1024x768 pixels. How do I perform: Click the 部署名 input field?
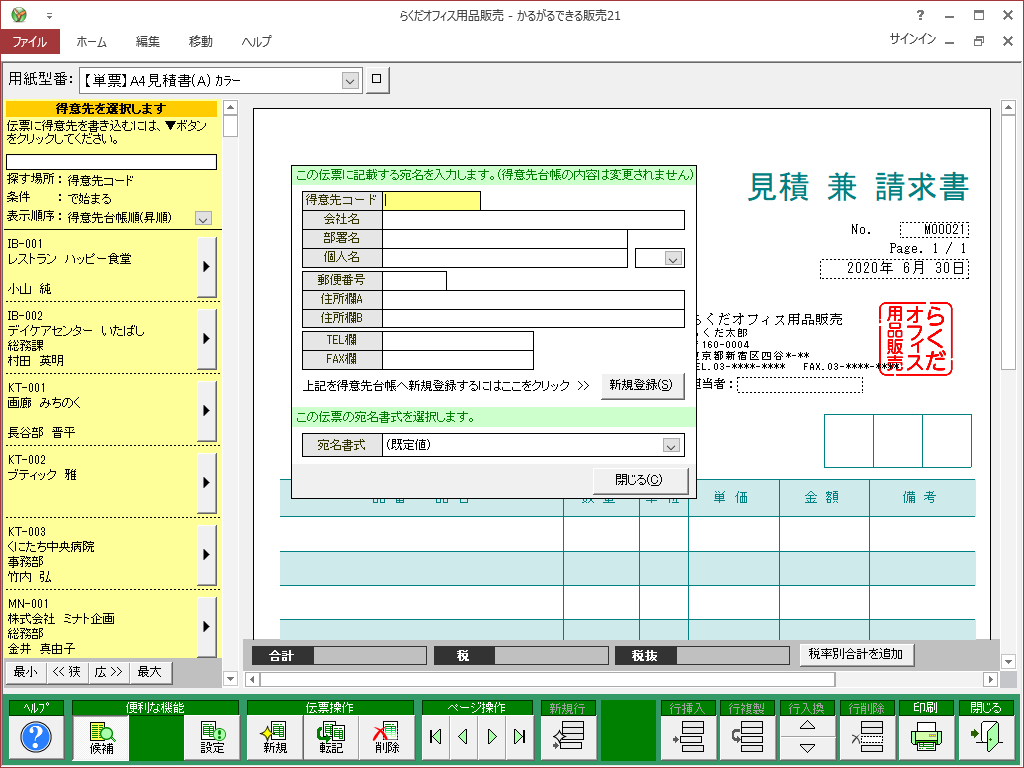pyautogui.click(x=505, y=238)
